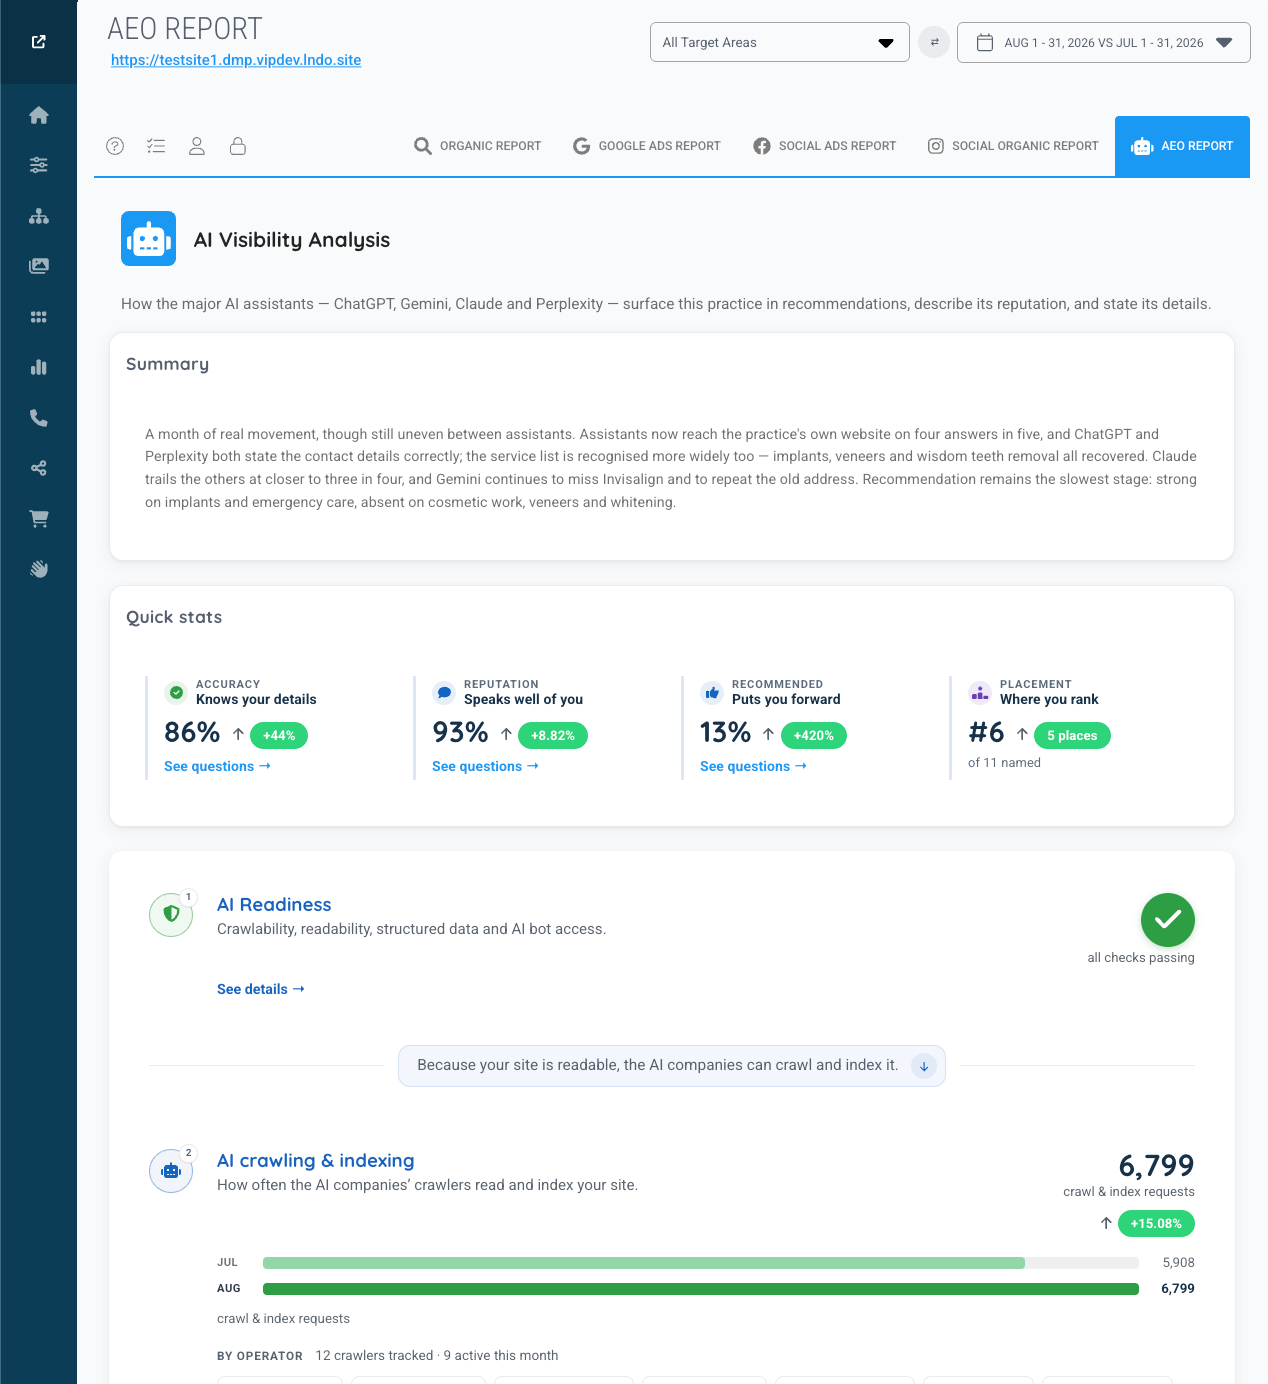
Task: Click the +15.08% crawl change badge
Action: 1156,1223
